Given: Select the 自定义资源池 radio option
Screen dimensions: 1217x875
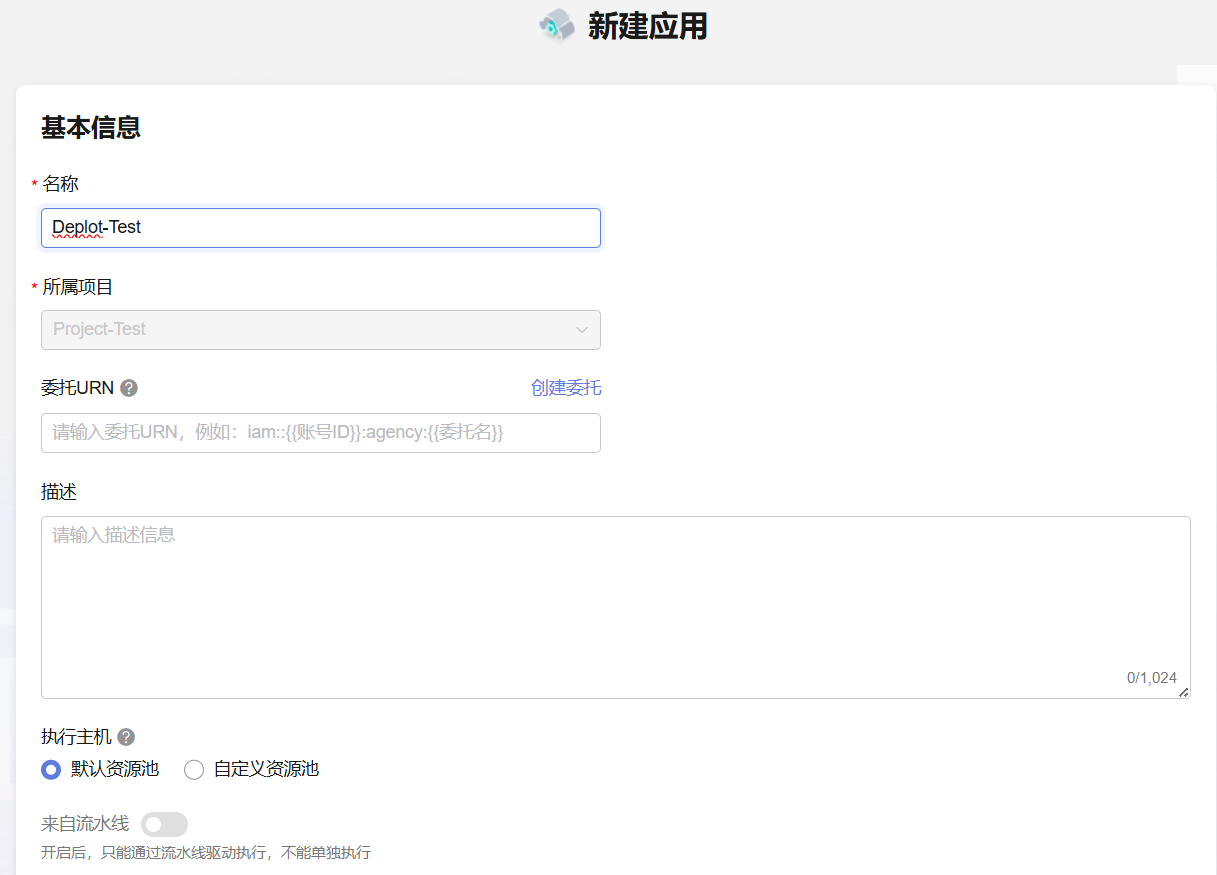Looking at the screenshot, I should click(x=194, y=769).
